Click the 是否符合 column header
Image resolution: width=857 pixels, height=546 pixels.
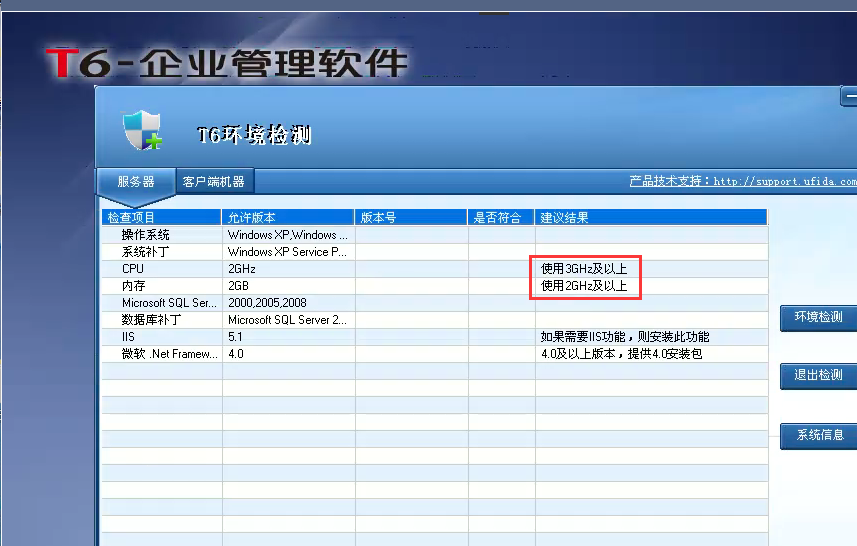tap(501, 218)
